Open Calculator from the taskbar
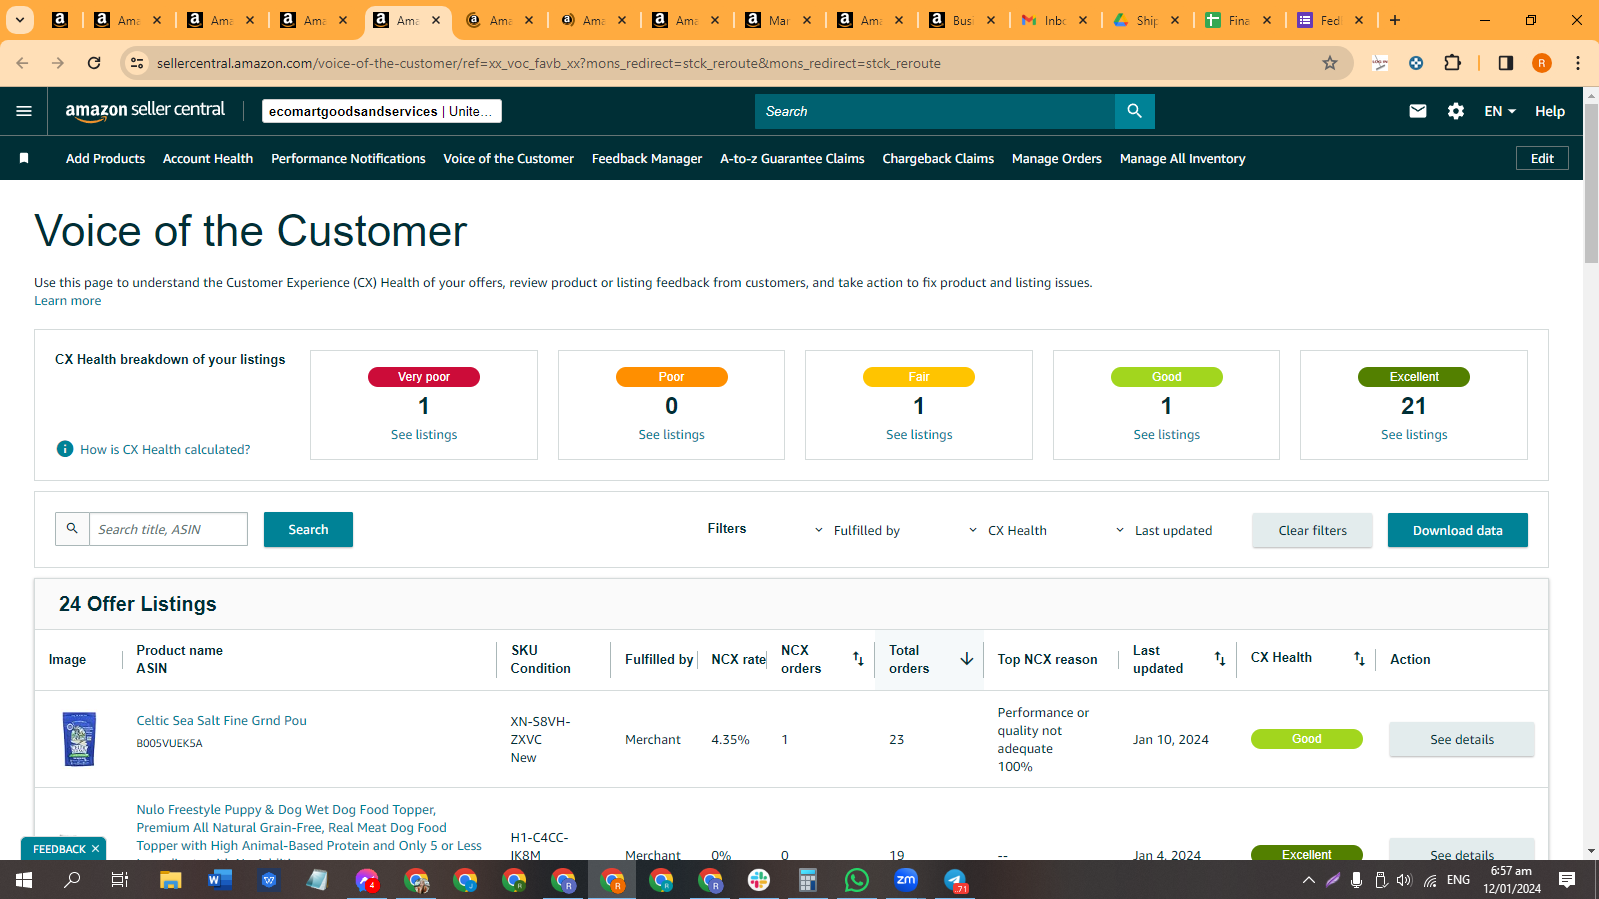The width and height of the screenshot is (1599, 899). (808, 880)
